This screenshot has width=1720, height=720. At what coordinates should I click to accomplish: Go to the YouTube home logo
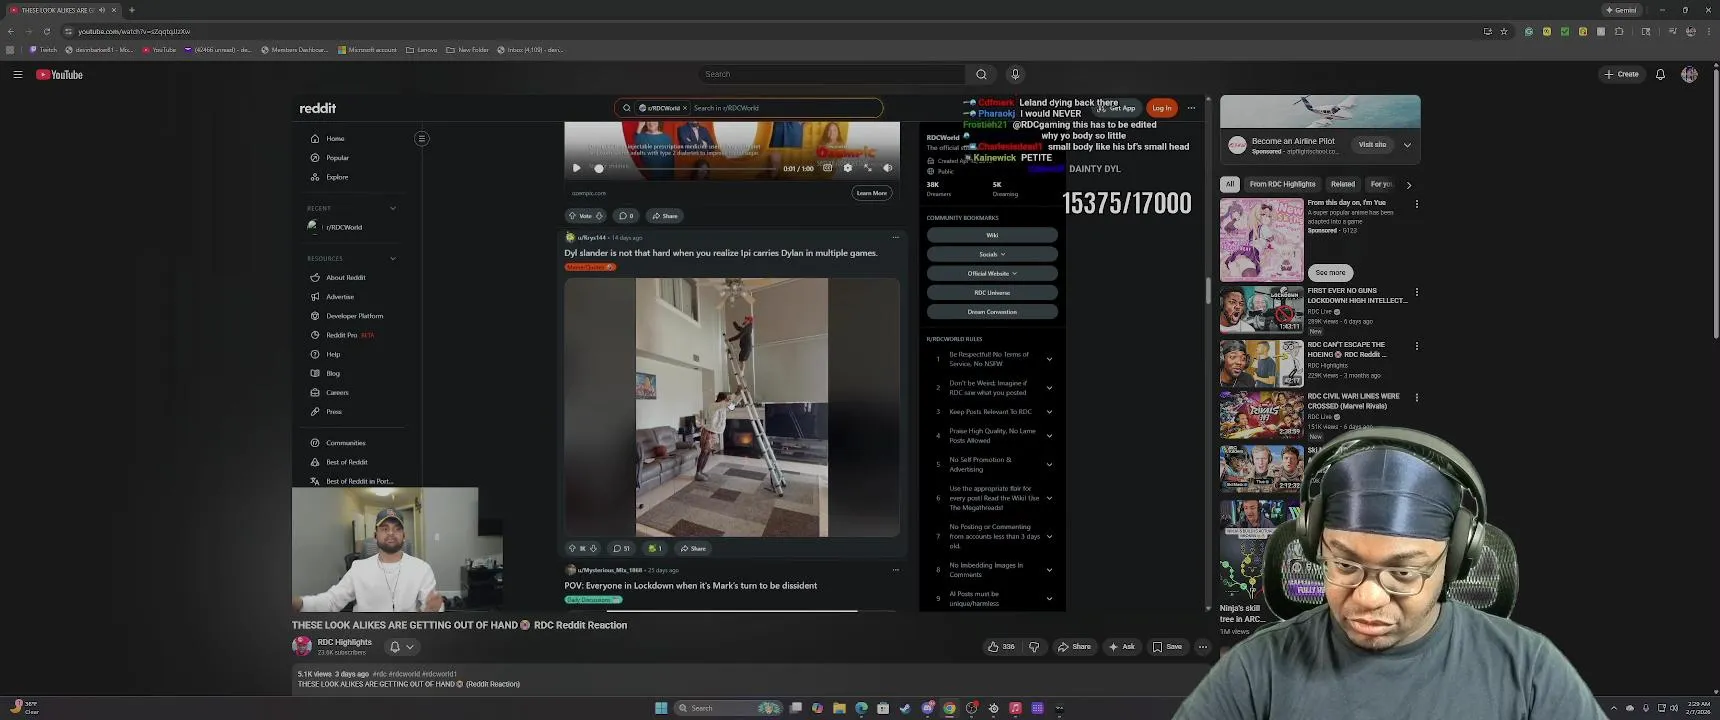(x=60, y=74)
